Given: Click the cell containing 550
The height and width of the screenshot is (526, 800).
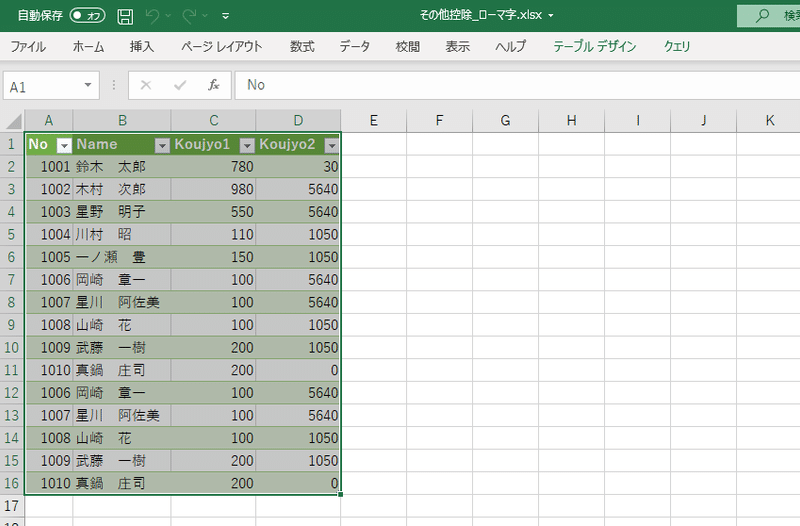Looking at the screenshot, I should pyautogui.click(x=213, y=212).
